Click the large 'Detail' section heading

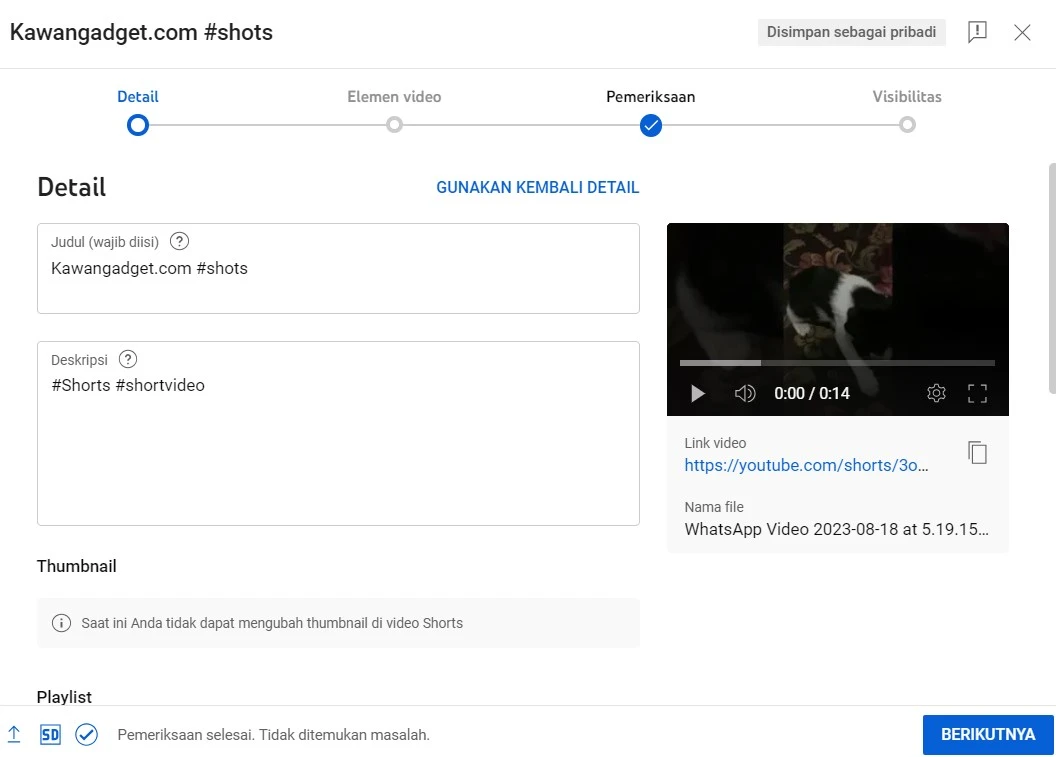71,187
